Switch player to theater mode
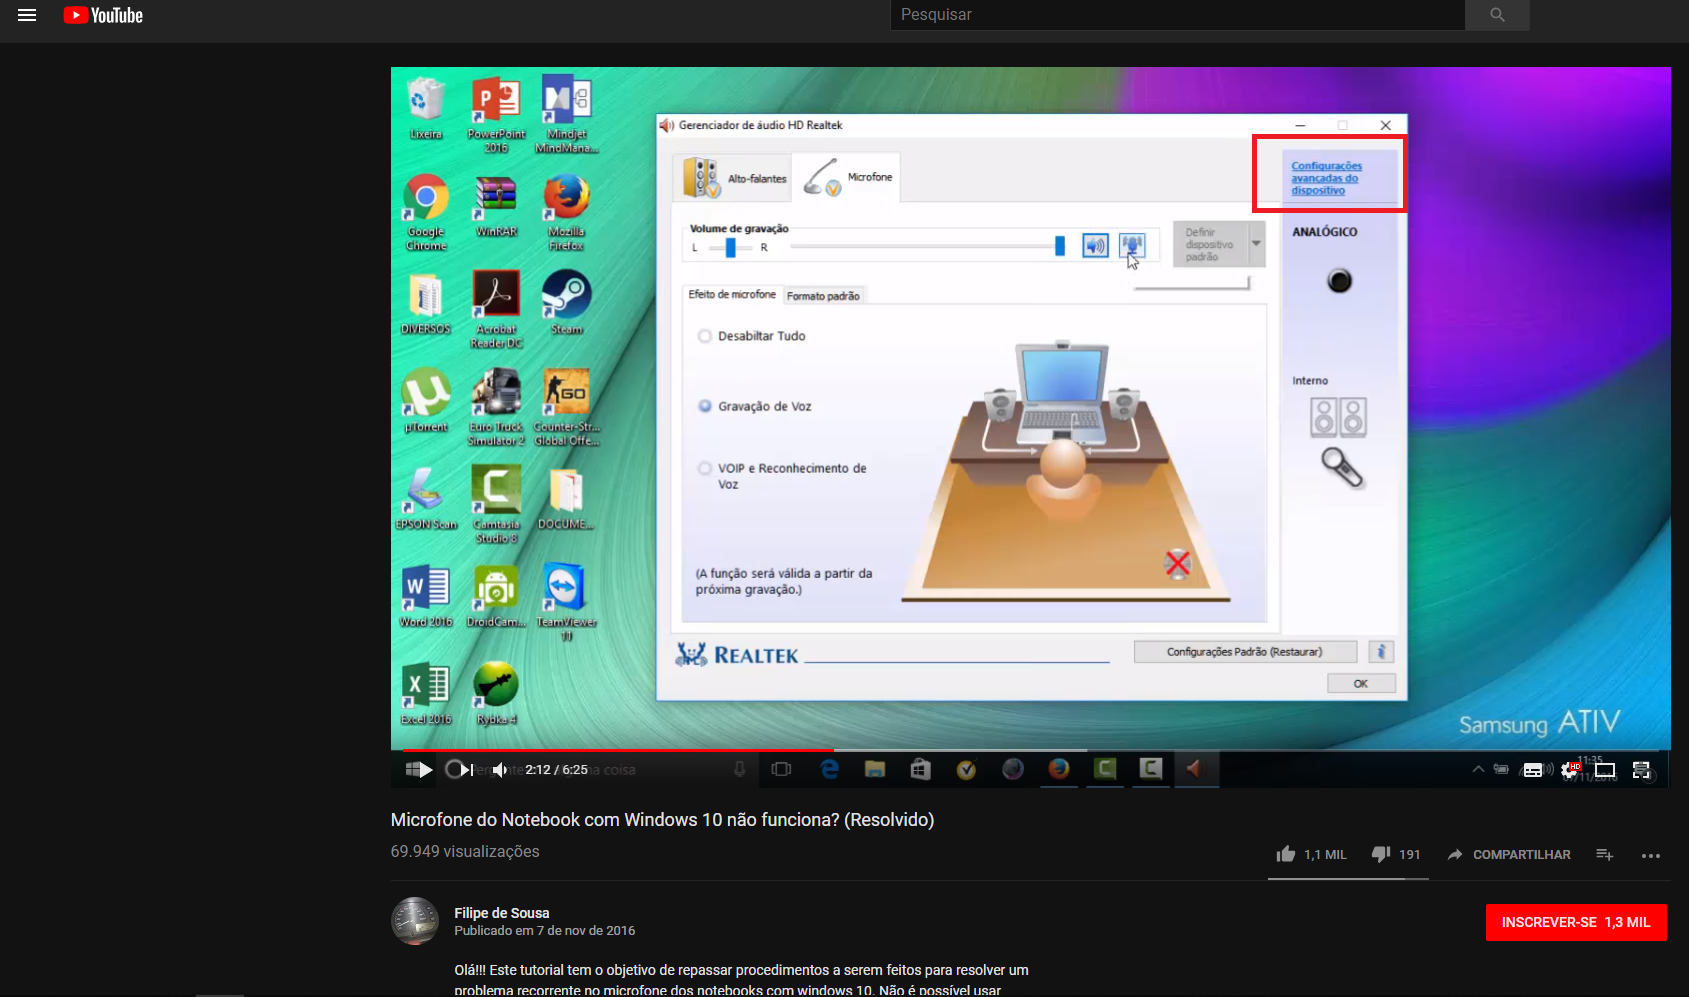Viewport: 1689px width, 997px height. [x=1605, y=770]
